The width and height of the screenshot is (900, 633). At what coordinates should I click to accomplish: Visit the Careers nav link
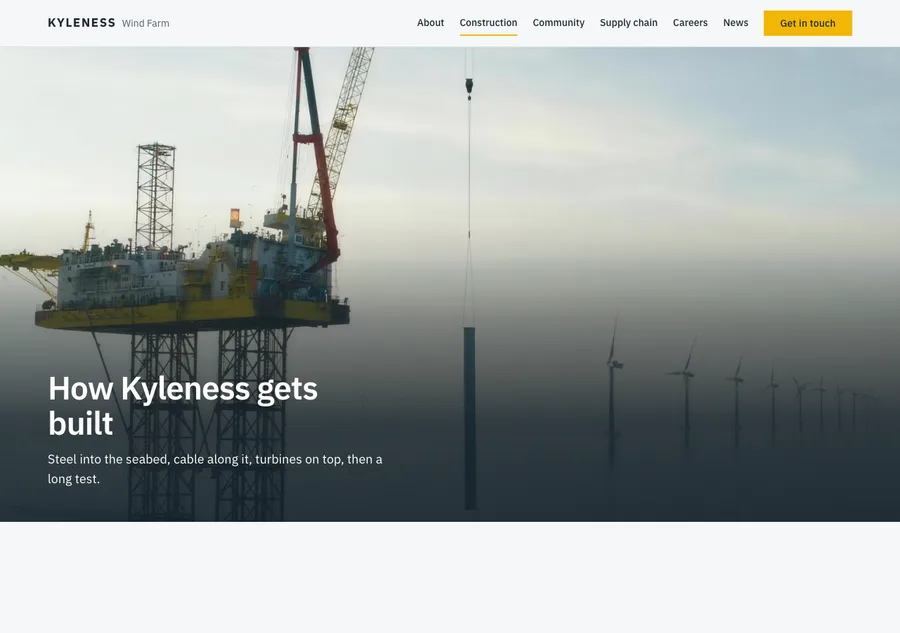point(690,23)
